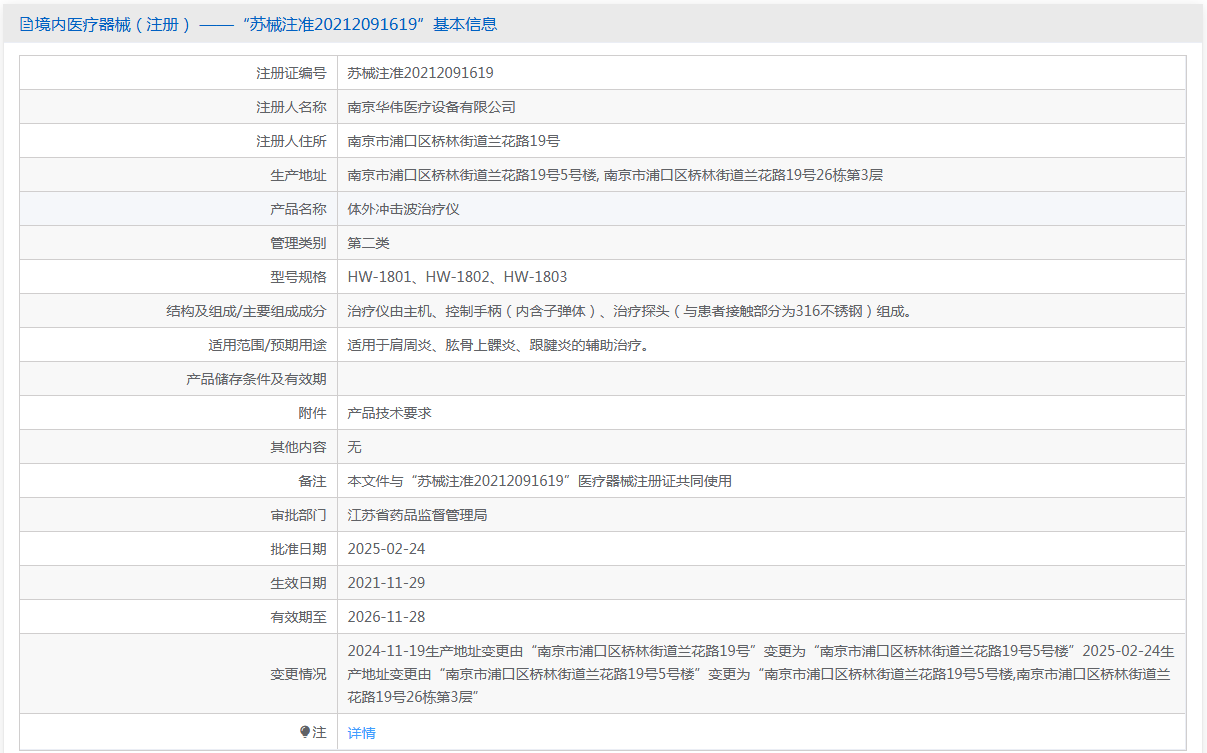Click the 结构及组成/主要组成成分 label
Viewport: 1207px width, 753px height.
click(x=246, y=311)
